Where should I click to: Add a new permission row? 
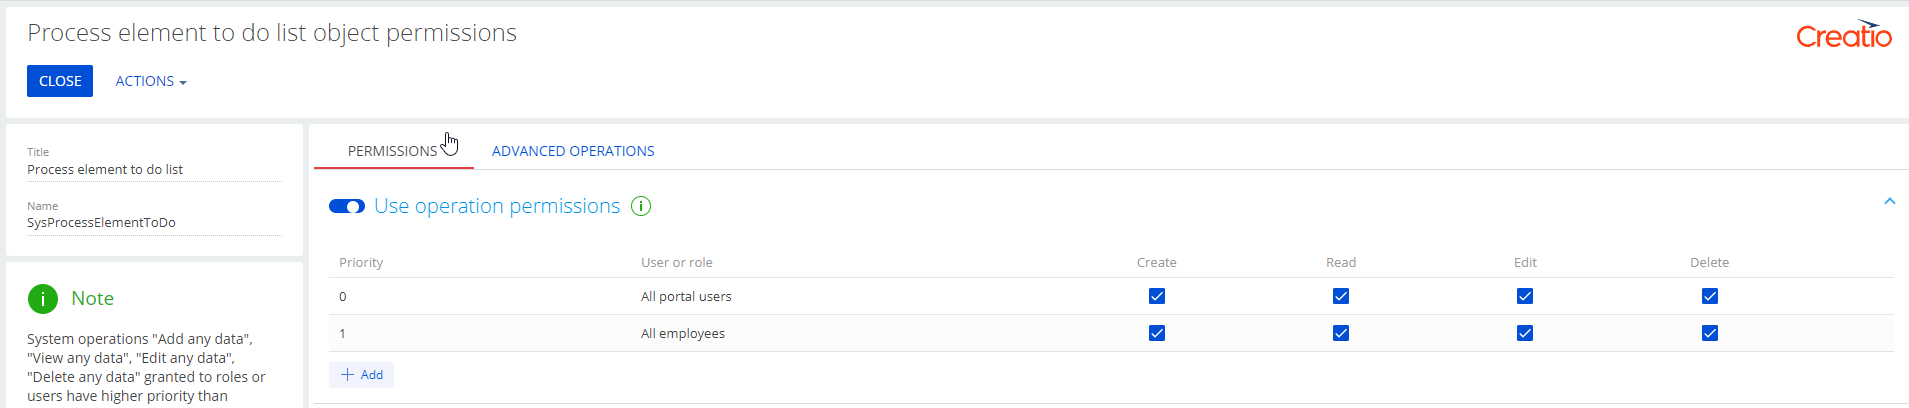362,375
